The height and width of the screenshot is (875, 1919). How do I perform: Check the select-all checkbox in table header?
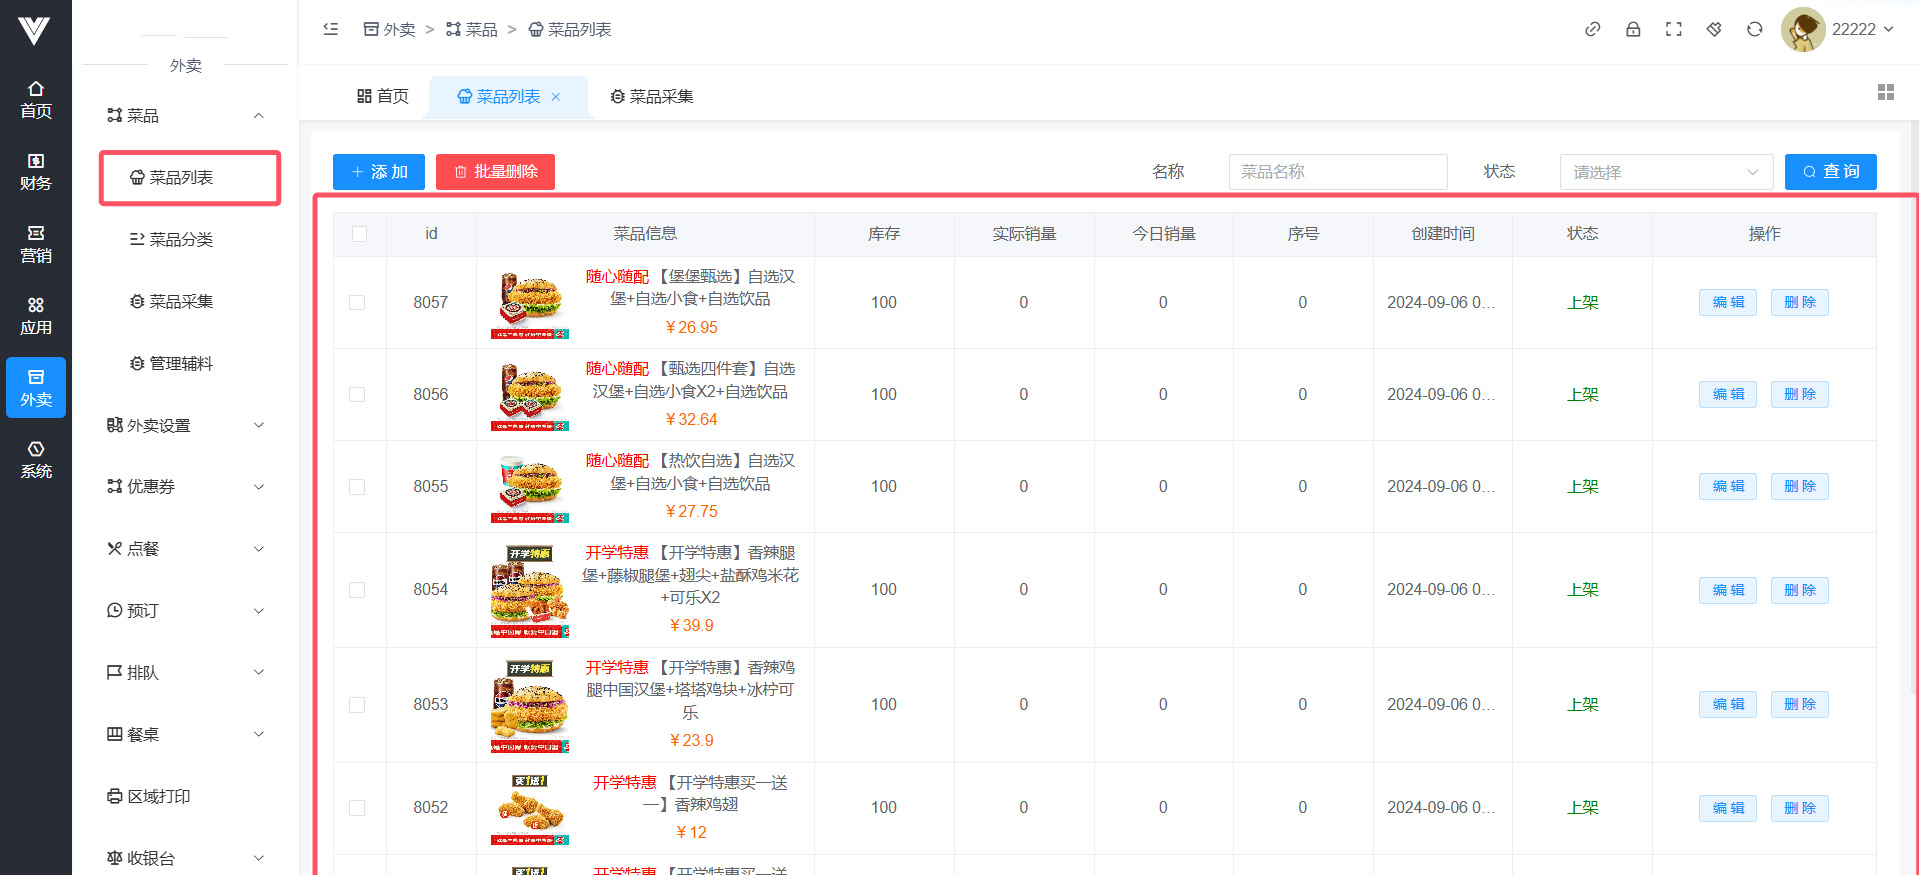coord(359,234)
